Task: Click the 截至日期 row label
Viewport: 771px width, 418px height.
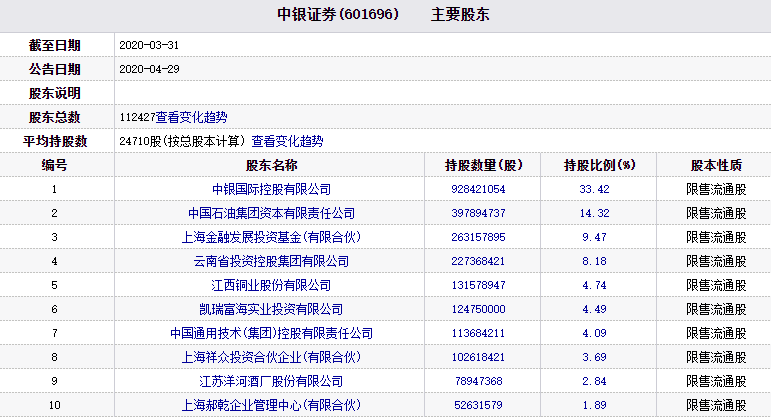Action: click(54, 45)
